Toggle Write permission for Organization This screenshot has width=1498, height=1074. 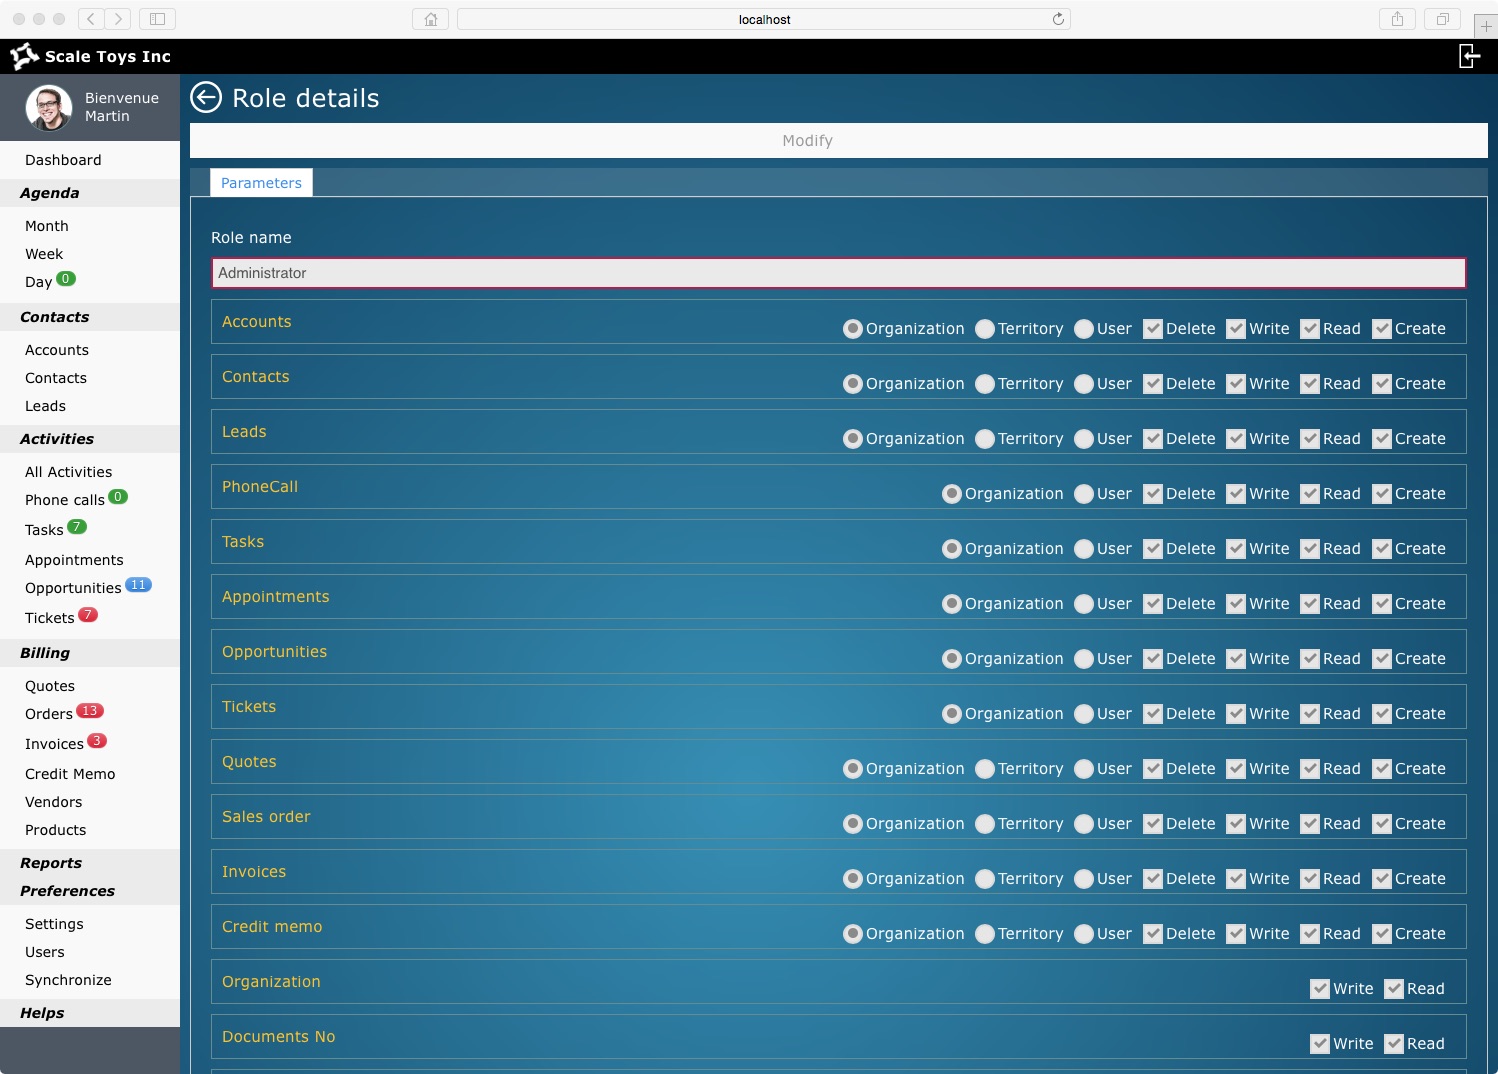tap(1320, 989)
